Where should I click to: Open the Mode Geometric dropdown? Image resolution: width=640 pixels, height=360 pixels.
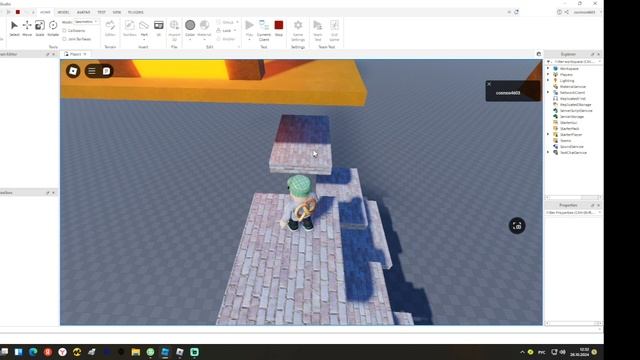86,22
